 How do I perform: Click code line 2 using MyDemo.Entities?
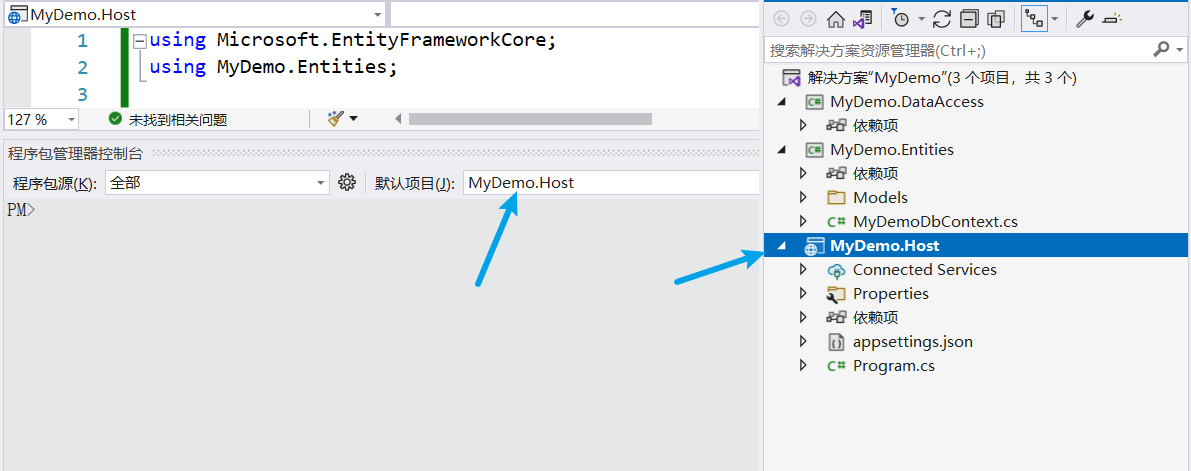273,67
